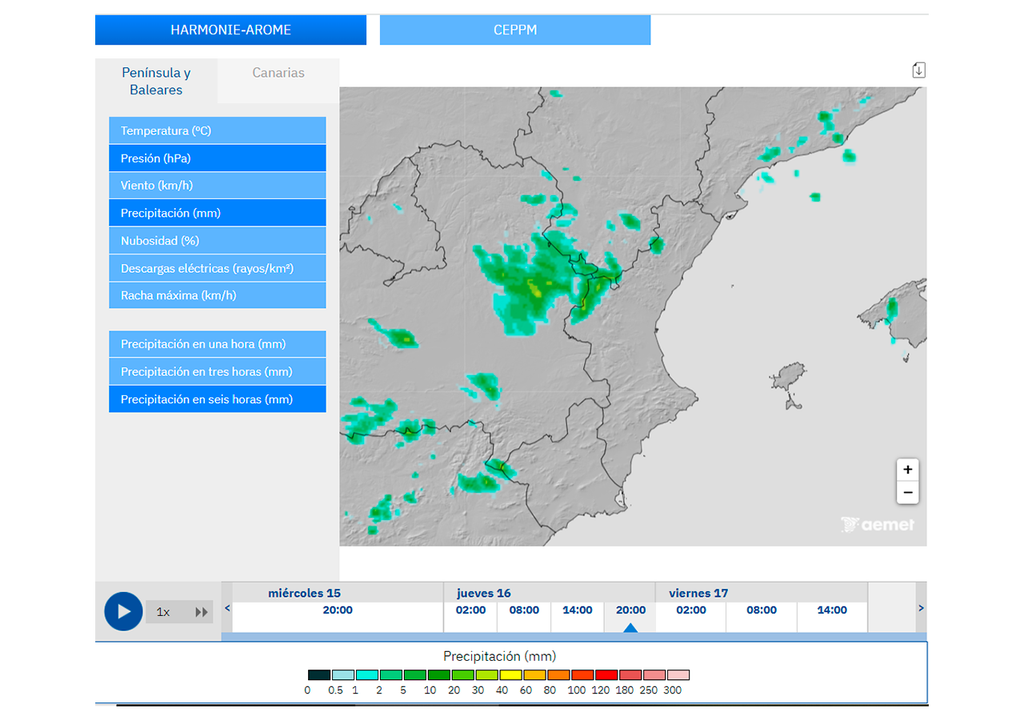Switch to the CEPPM model tab
Image resolution: width=1024 pixels, height=720 pixels.
click(x=515, y=30)
